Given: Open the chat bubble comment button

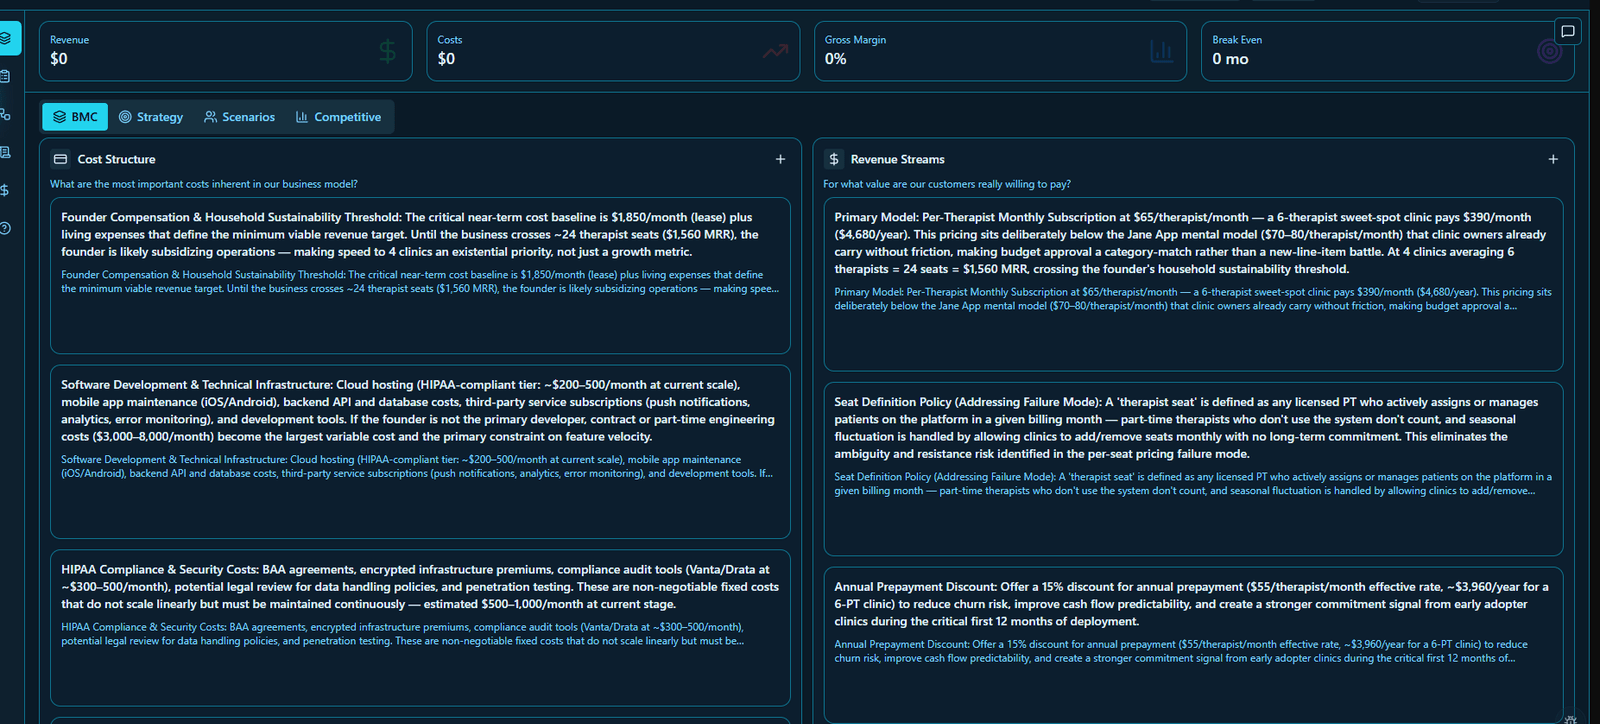Looking at the screenshot, I should click(x=1568, y=31).
